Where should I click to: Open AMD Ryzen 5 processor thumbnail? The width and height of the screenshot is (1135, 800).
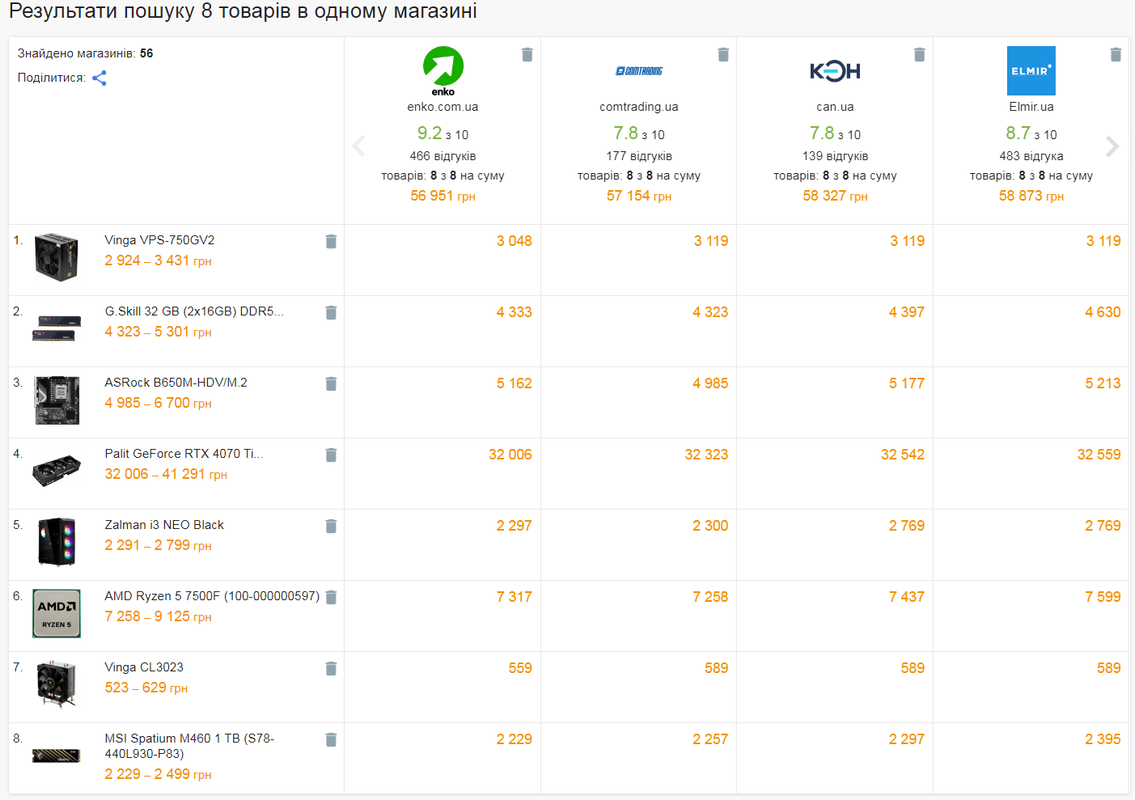pos(56,613)
